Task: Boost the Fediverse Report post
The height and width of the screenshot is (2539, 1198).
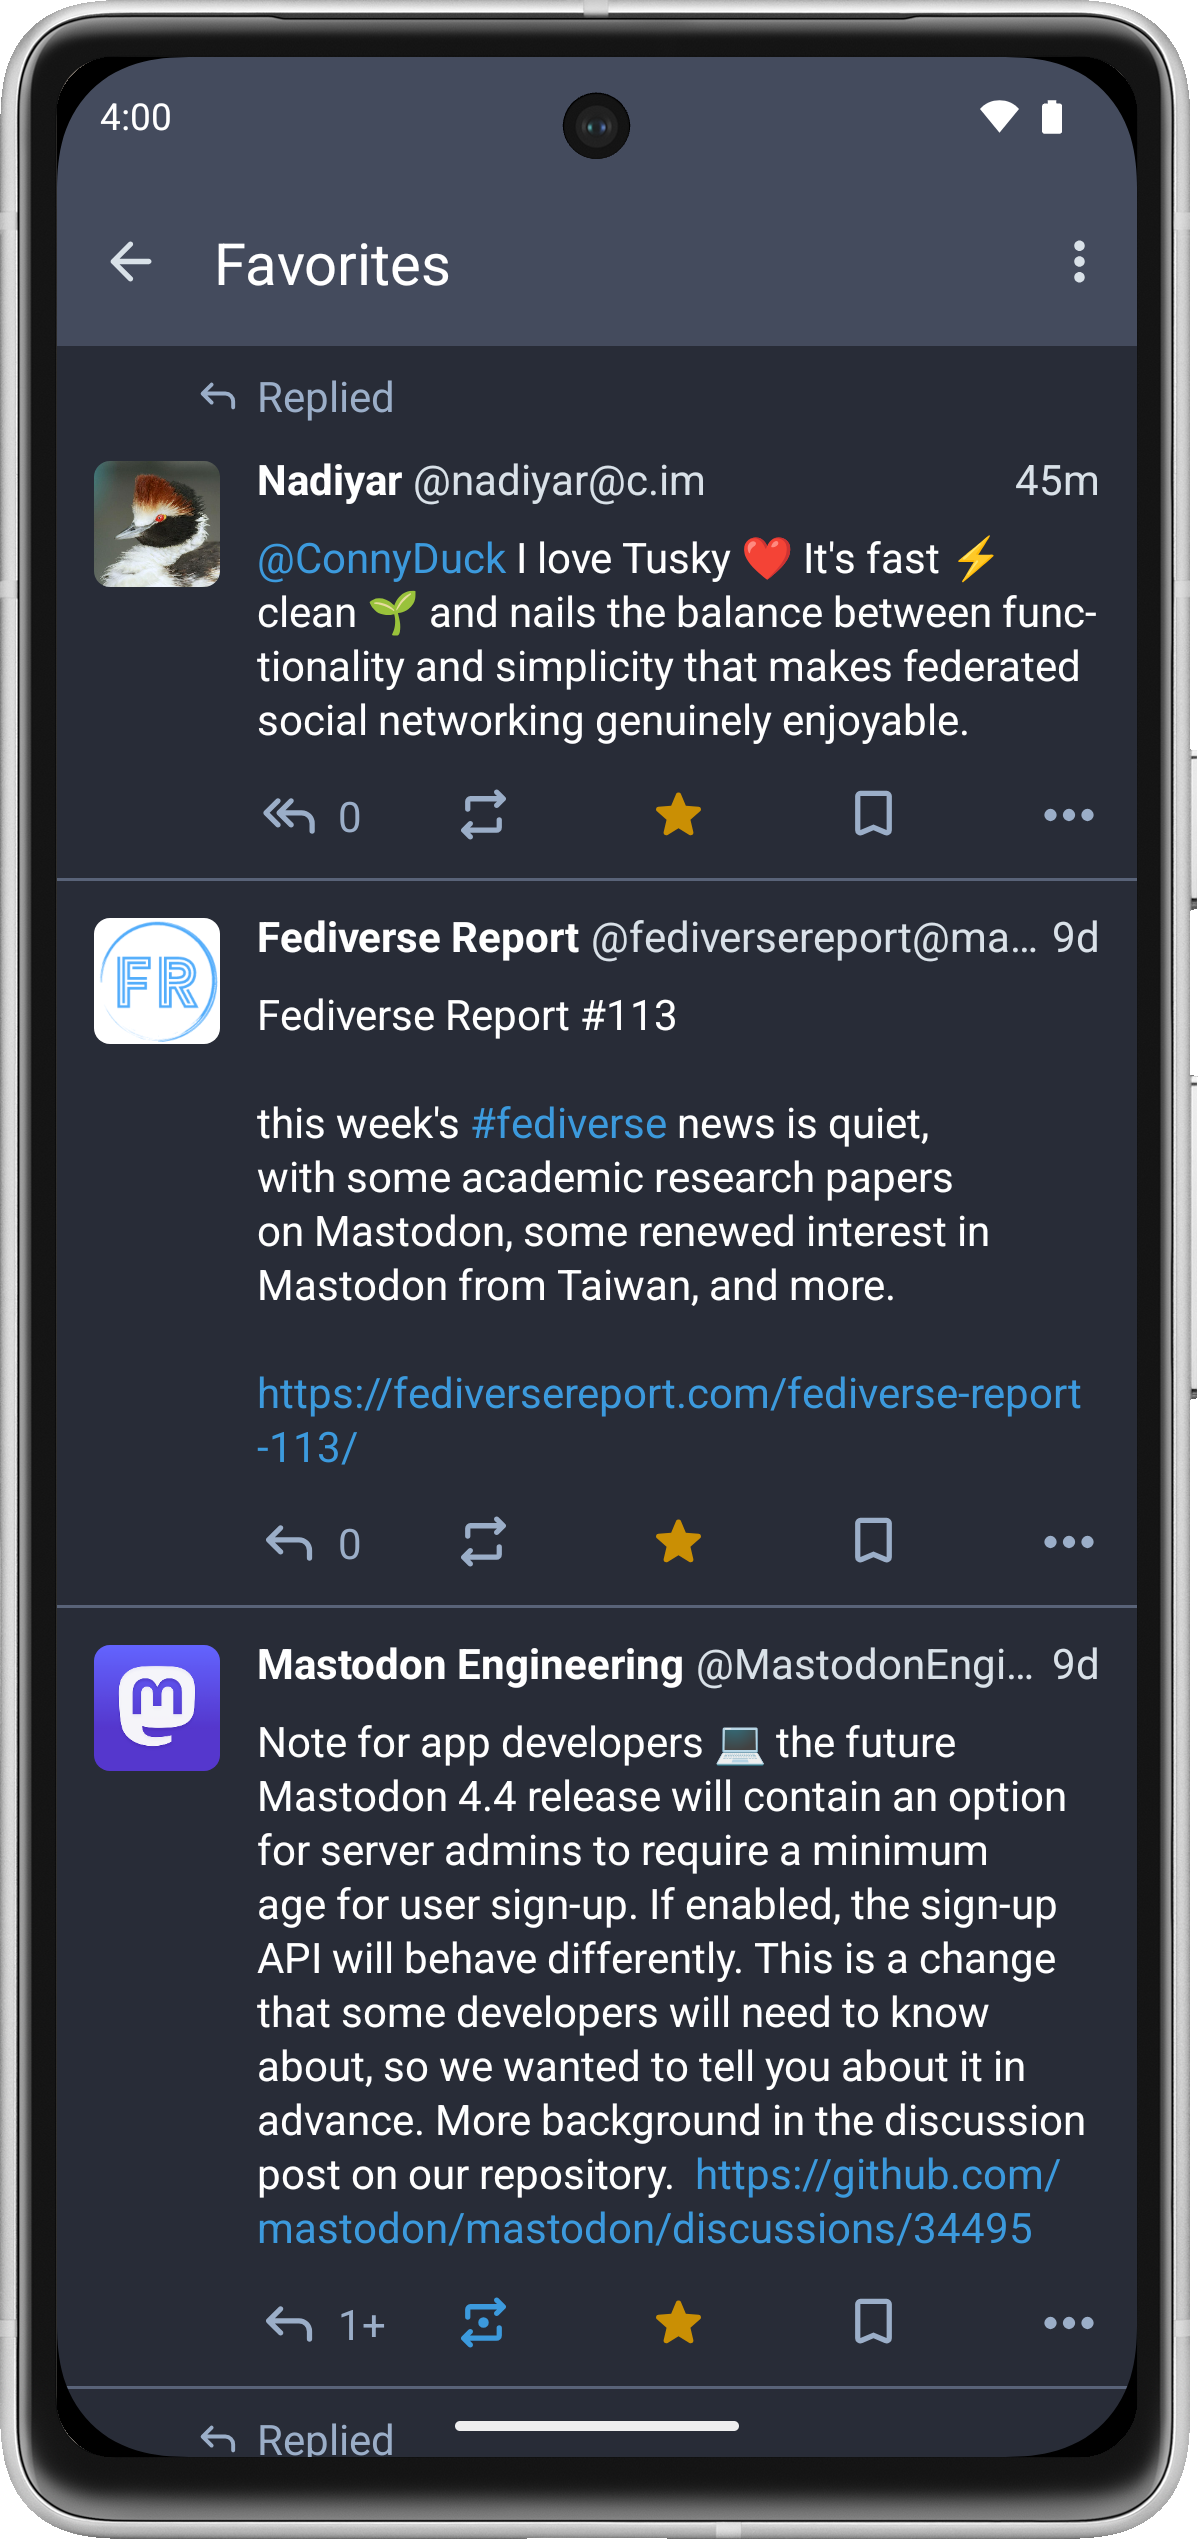Action: point(483,1542)
